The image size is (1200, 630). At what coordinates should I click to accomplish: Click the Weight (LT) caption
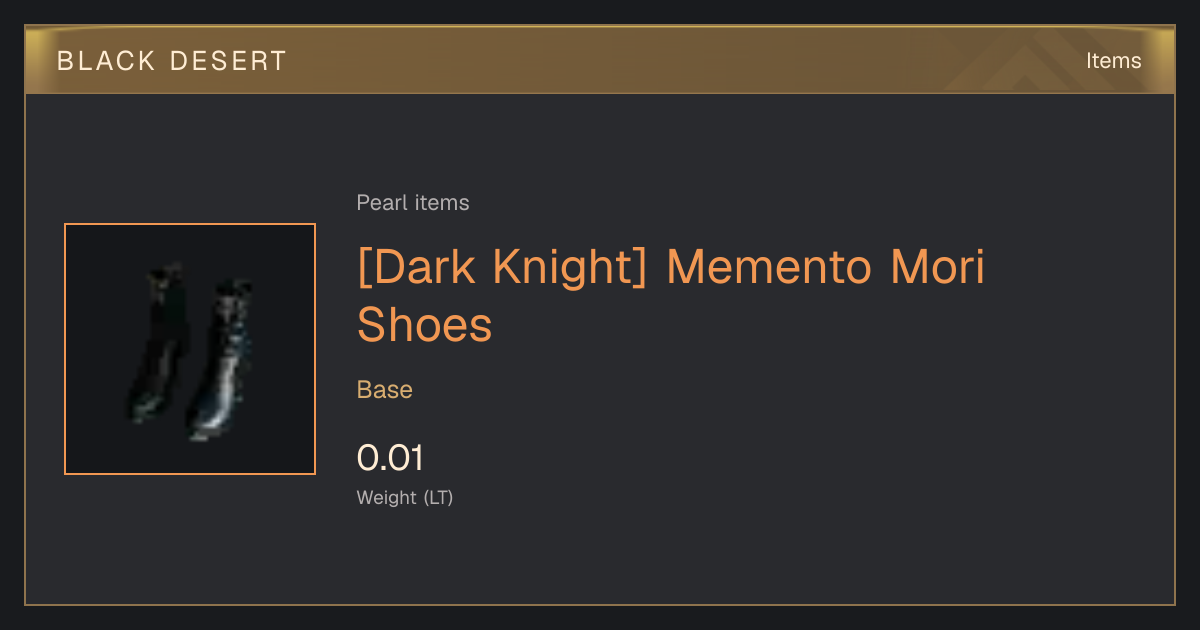(405, 498)
